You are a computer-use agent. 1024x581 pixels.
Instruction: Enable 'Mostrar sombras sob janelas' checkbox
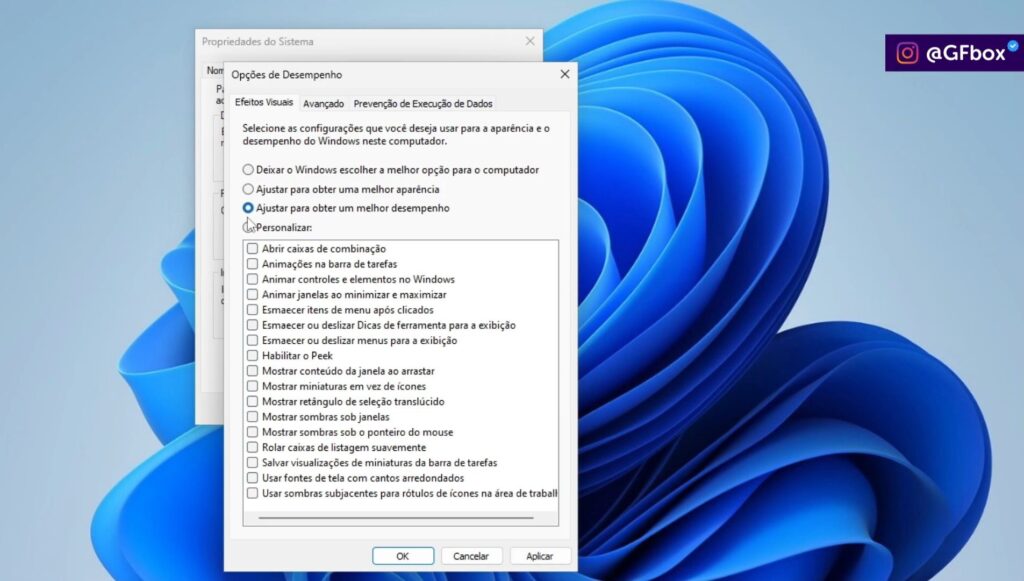click(252, 416)
